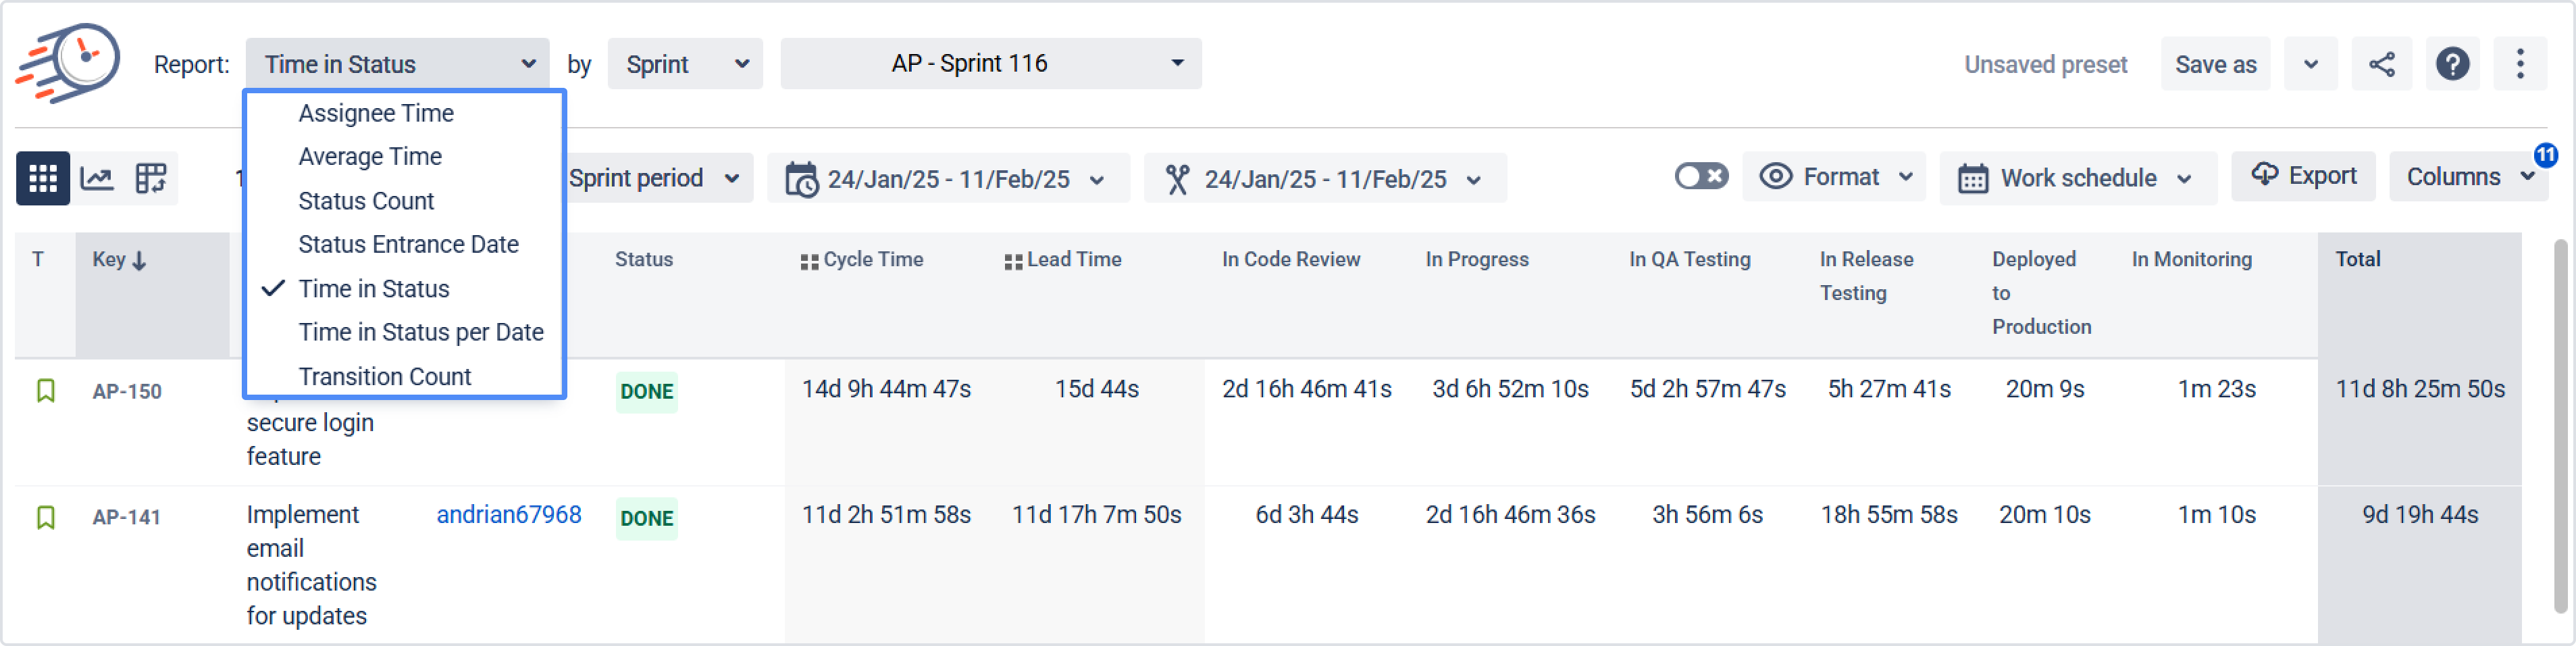This screenshot has width=2576, height=646.
Task: Click the share icon
Action: pos(2381,65)
